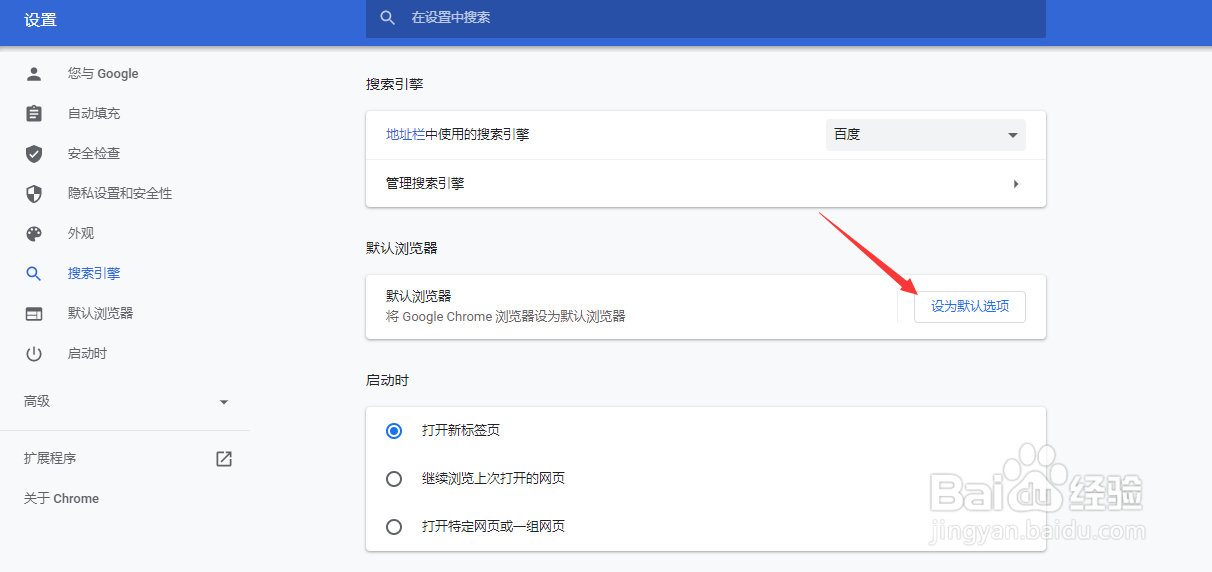
Task: Click the external link icon beside 扩展程序
Action: coord(224,458)
